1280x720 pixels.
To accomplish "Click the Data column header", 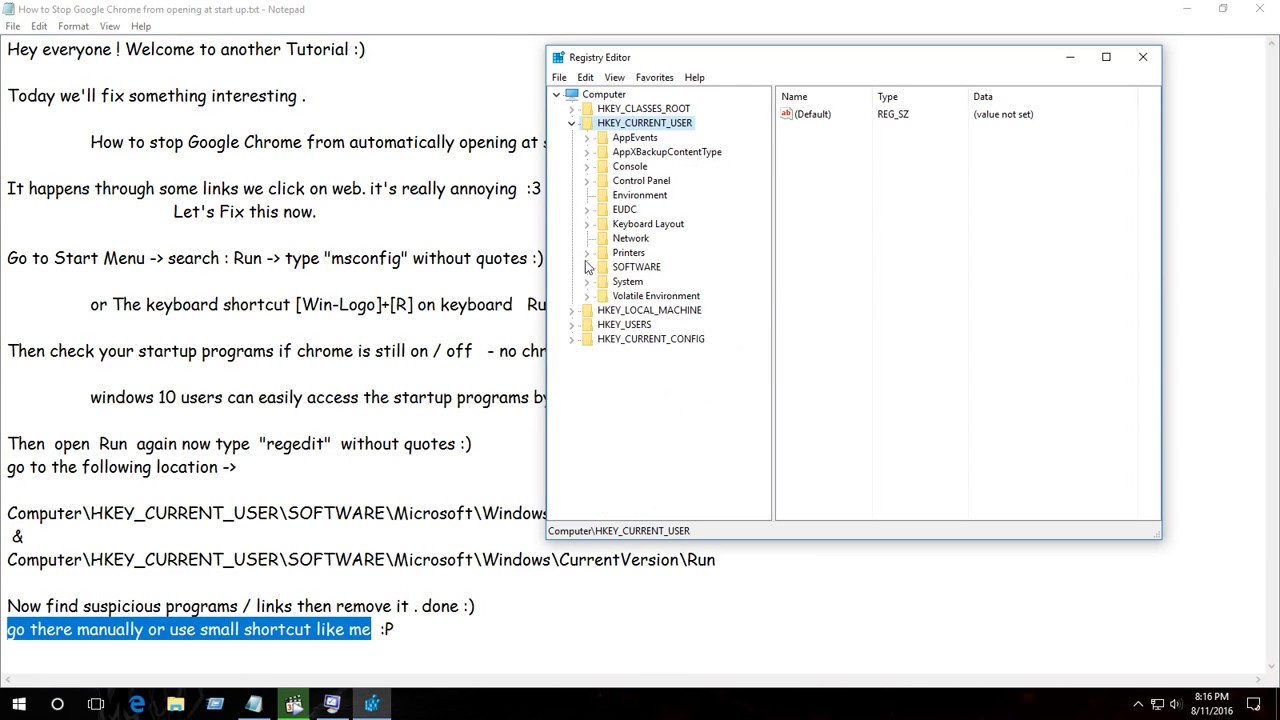I will point(1053,97).
